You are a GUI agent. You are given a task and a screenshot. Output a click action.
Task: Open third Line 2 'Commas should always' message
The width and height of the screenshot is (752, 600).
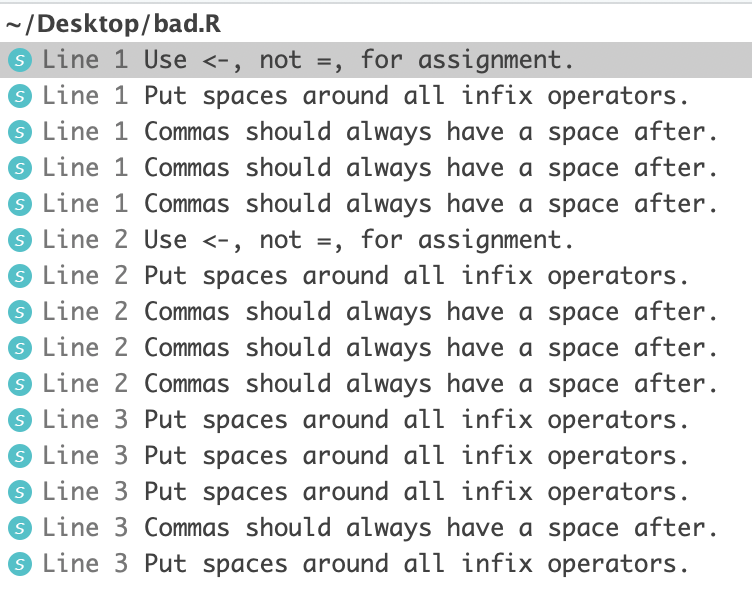coord(380,384)
